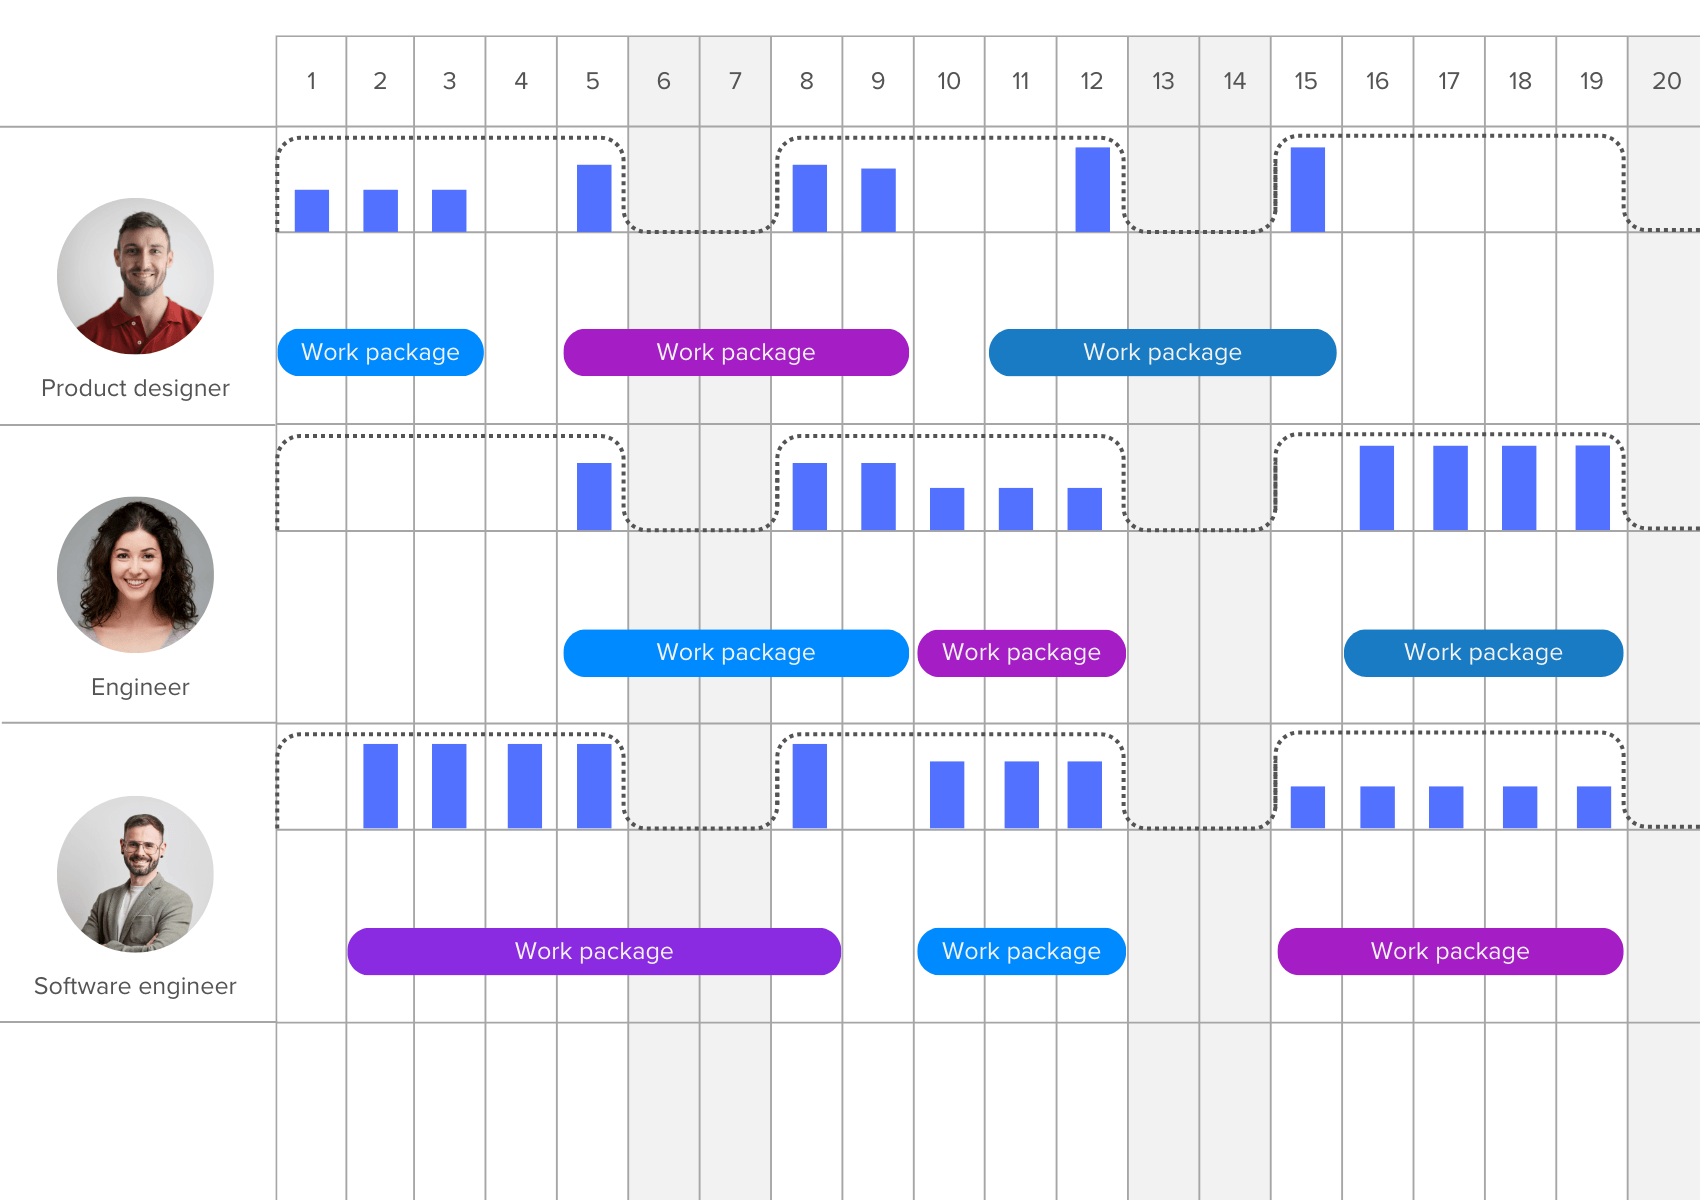Select the Engineer name label
The height and width of the screenshot is (1200, 1700).
[x=140, y=687]
